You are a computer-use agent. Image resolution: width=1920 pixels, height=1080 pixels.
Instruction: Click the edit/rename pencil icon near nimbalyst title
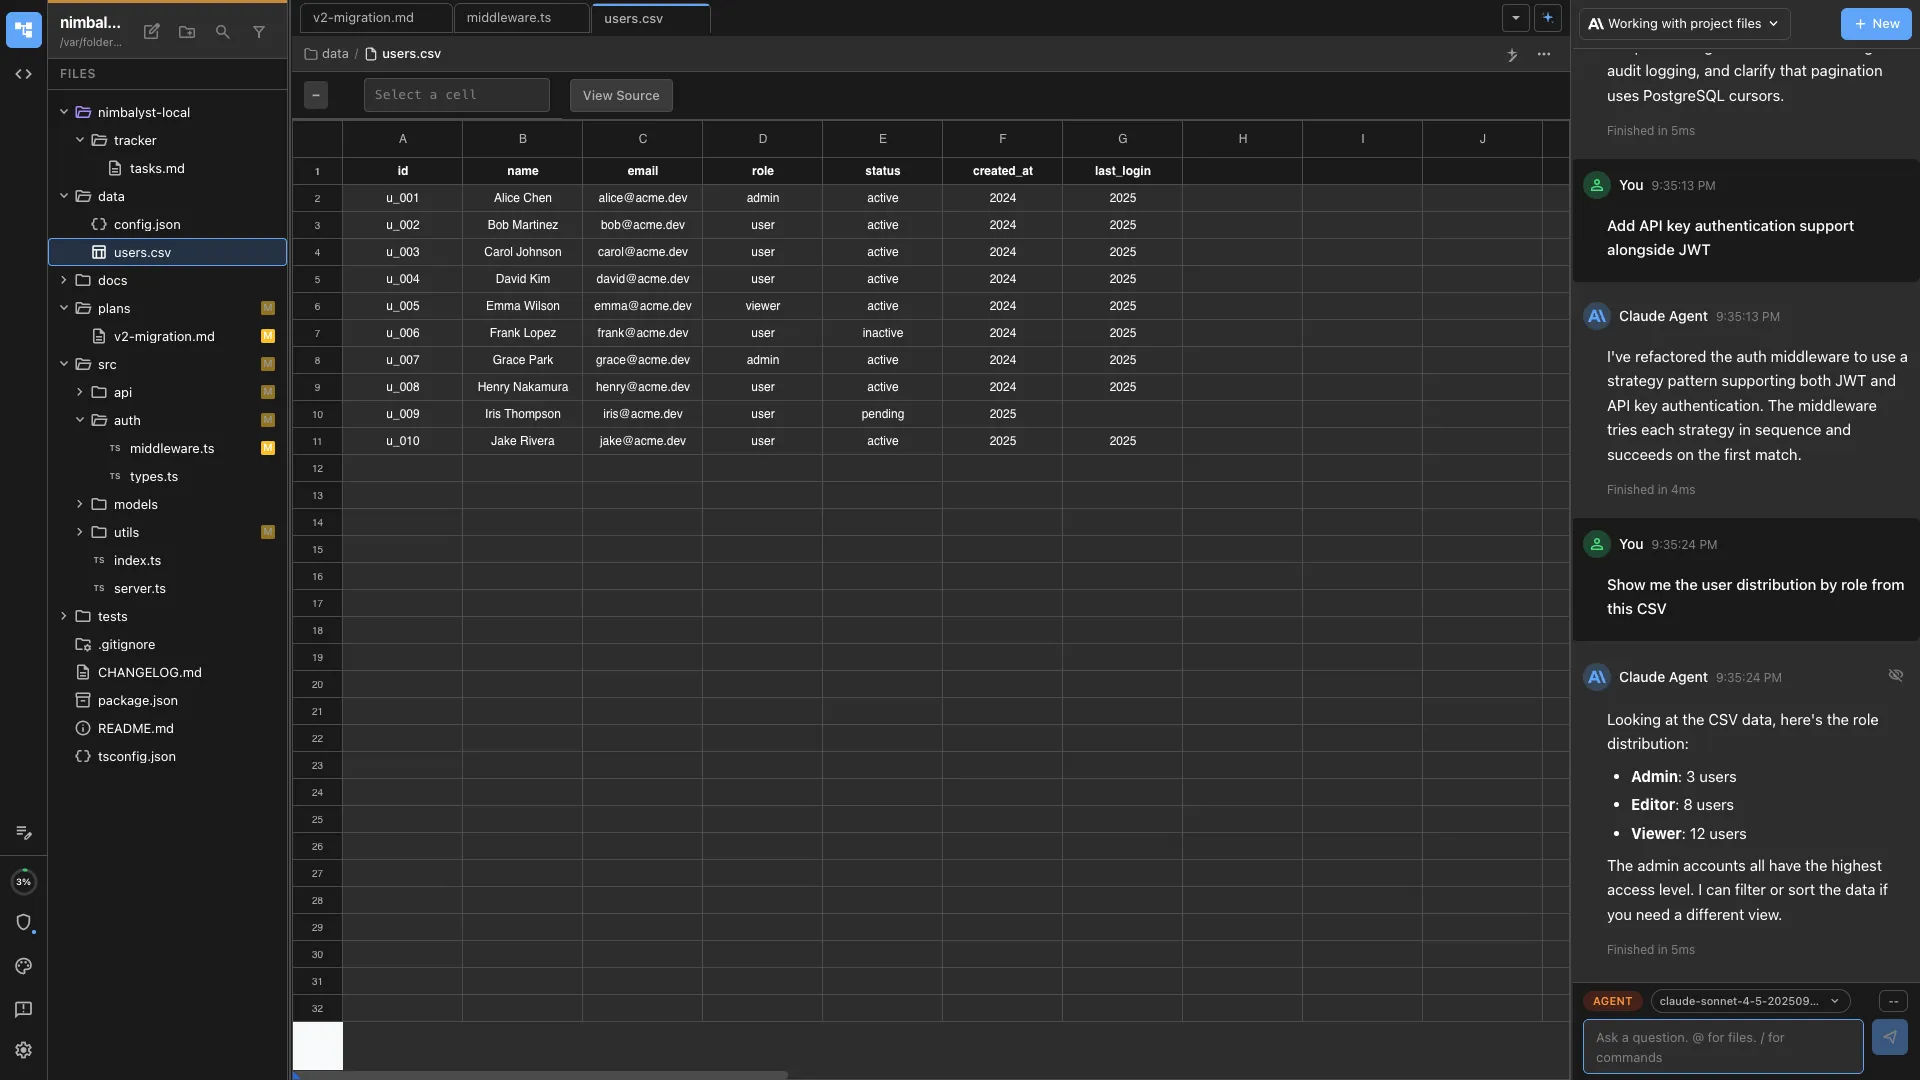coord(151,32)
